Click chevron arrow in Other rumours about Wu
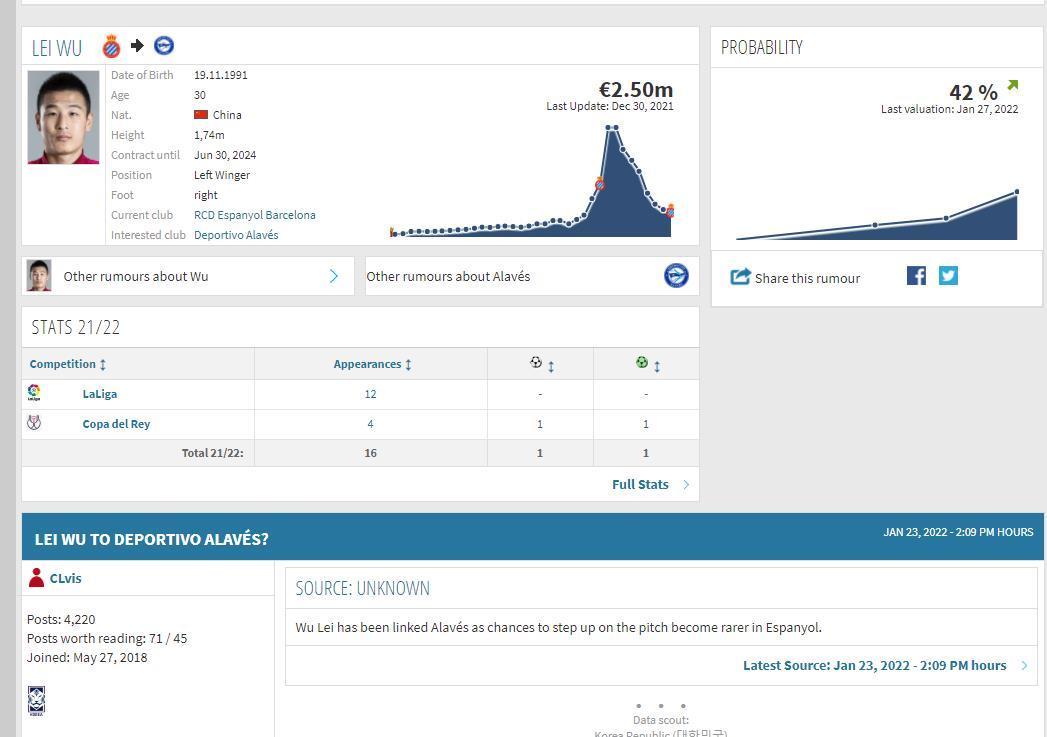 (x=334, y=276)
